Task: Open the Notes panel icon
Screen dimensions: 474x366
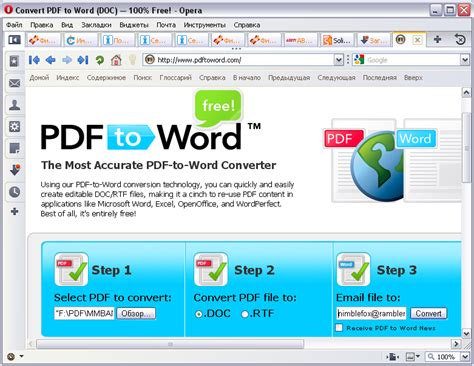Action: [14, 148]
